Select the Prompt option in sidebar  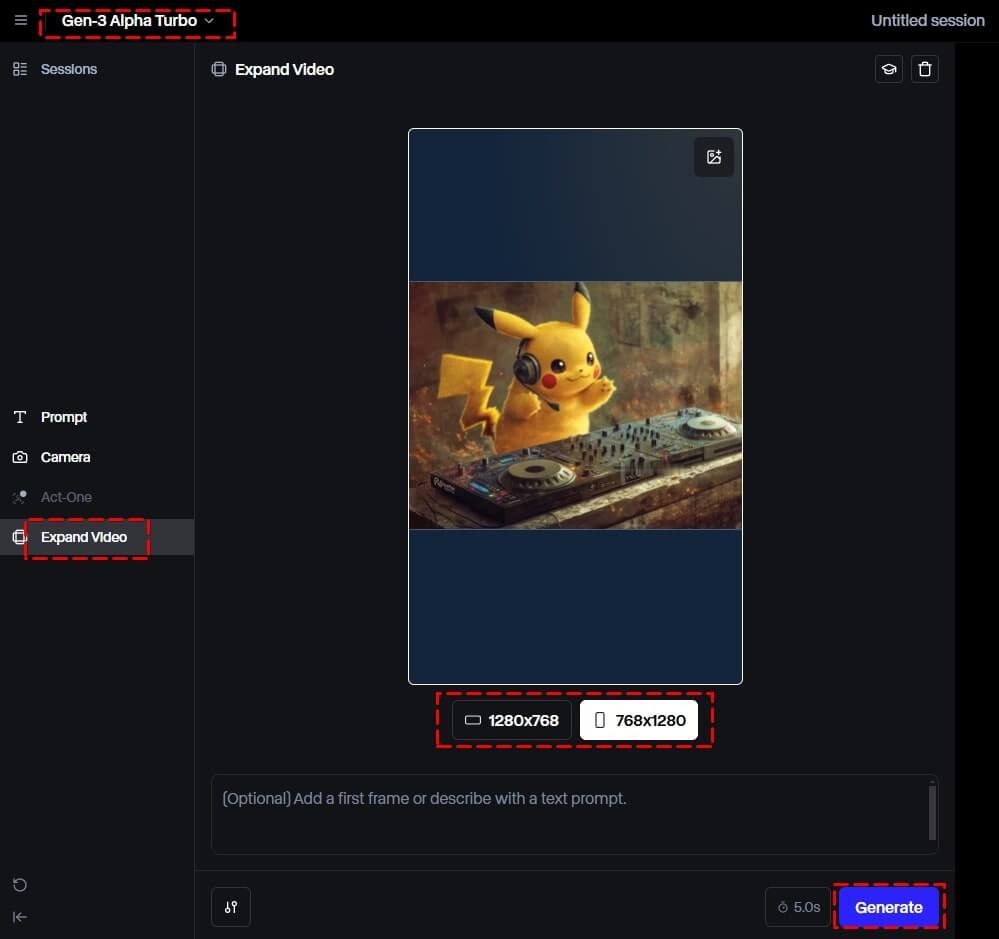tap(63, 417)
